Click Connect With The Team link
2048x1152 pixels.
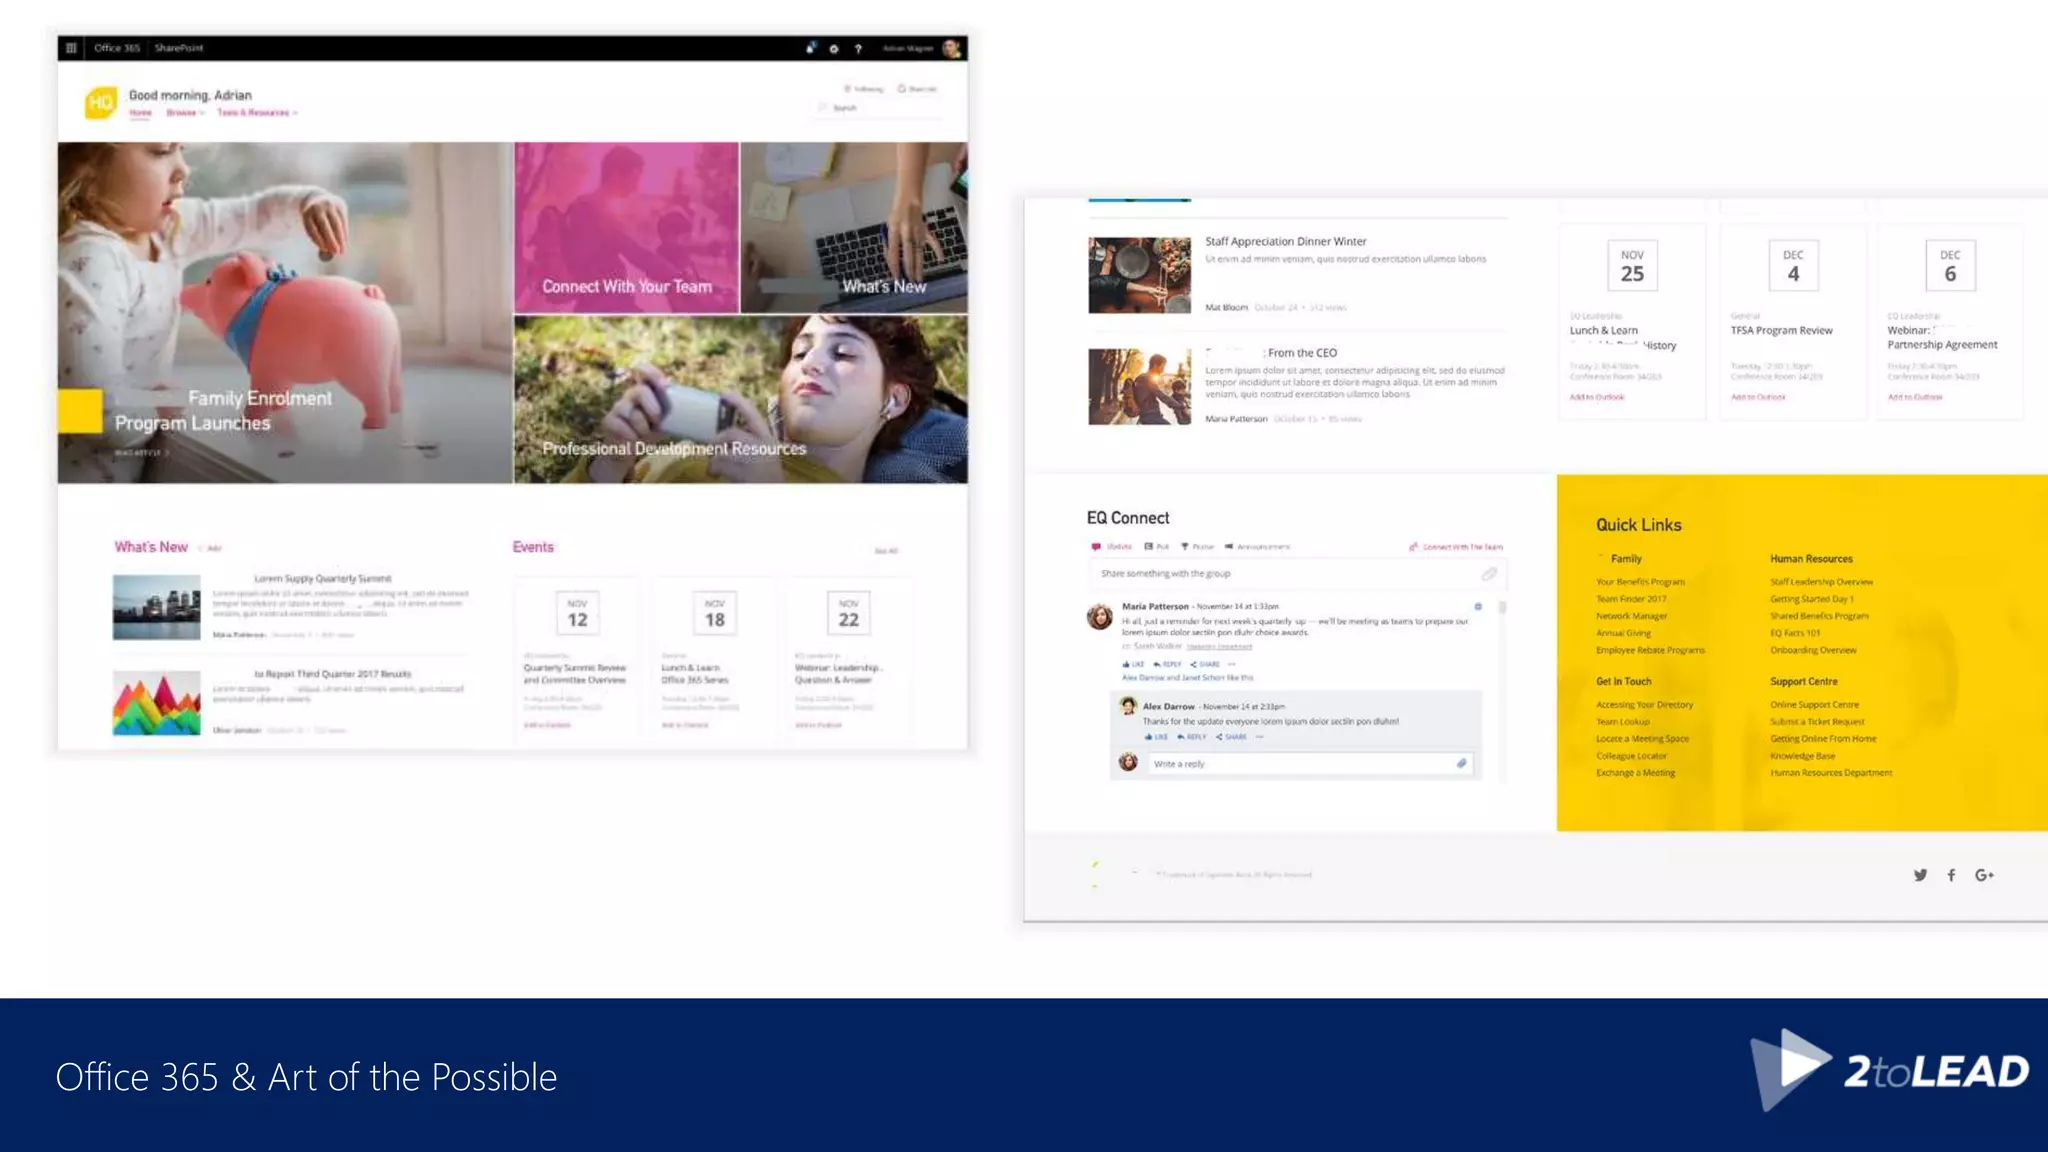pos(1456,547)
